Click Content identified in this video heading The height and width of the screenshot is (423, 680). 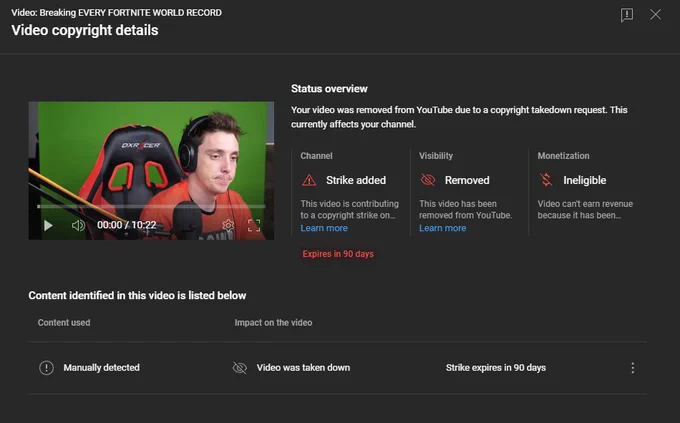click(137, 295)
